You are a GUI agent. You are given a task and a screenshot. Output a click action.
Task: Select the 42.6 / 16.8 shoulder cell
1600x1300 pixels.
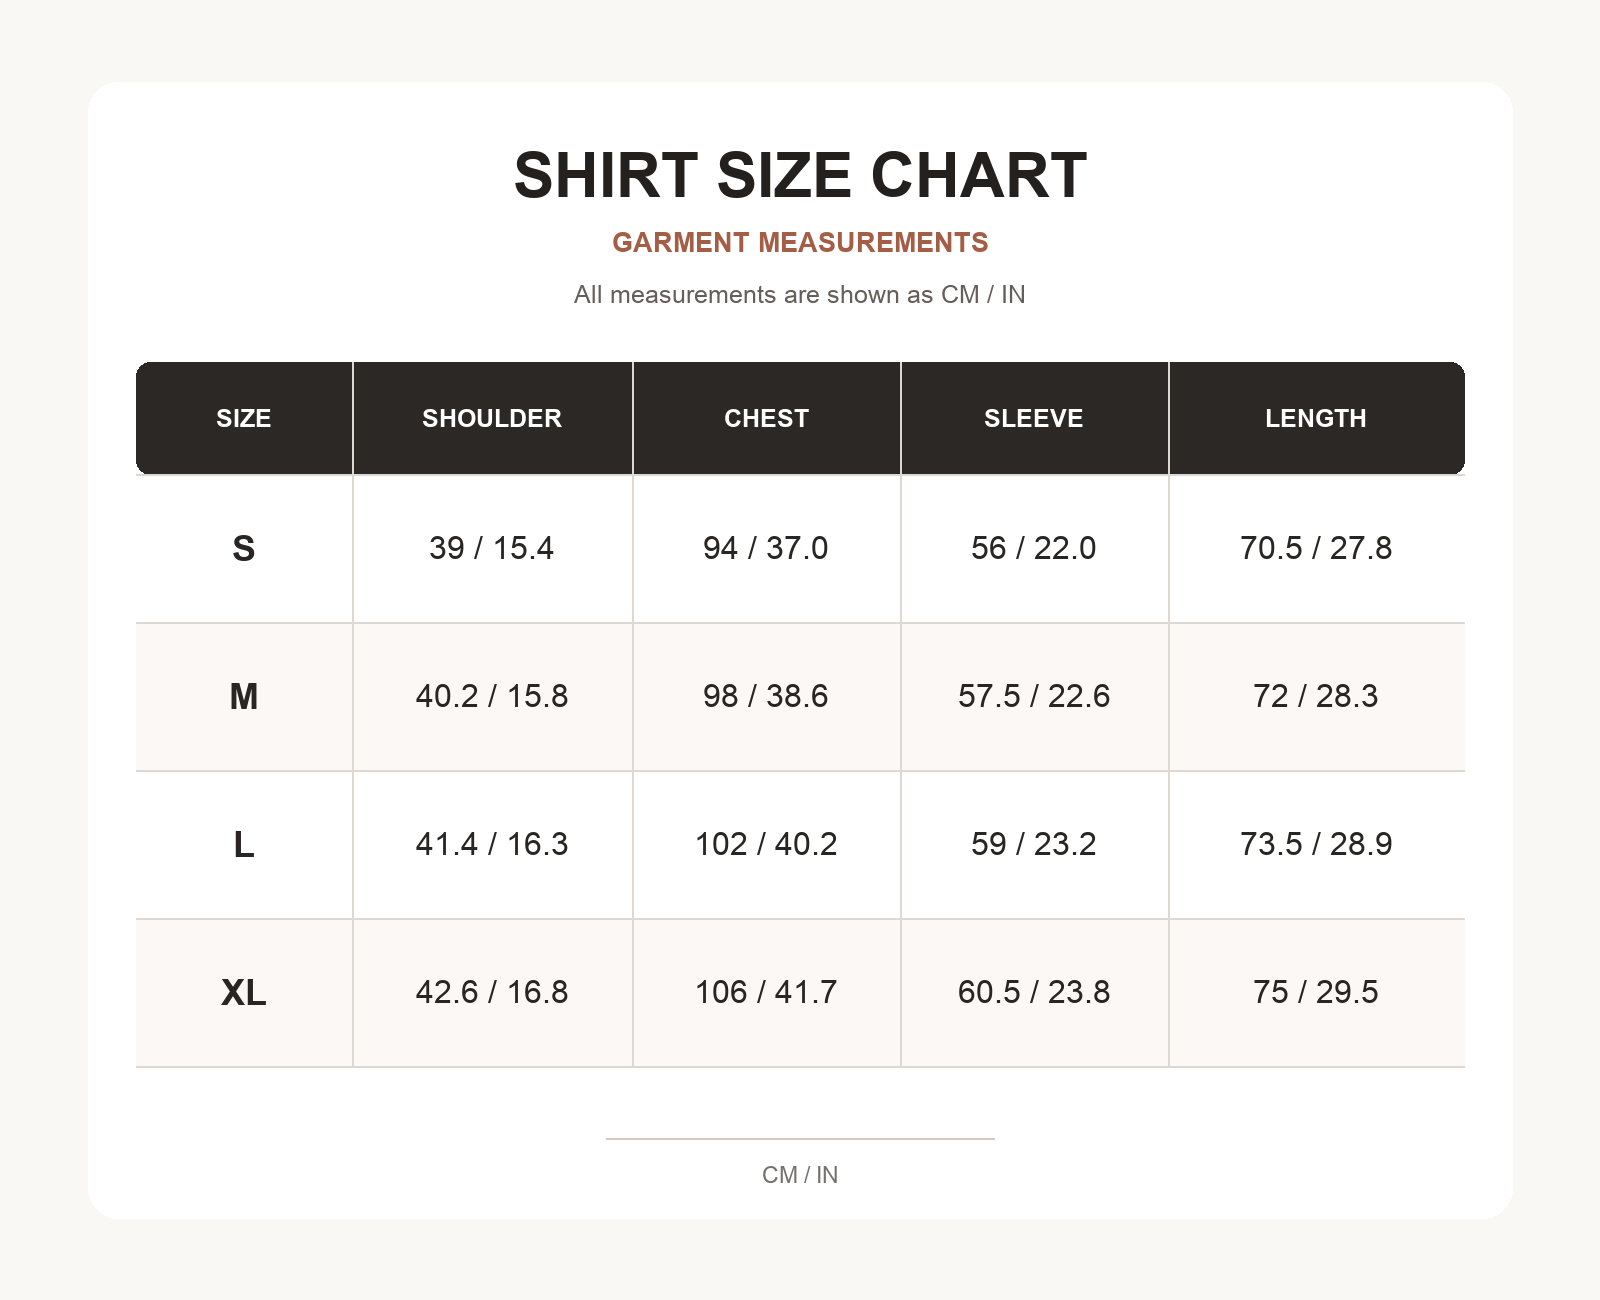[x=492, y=992]
